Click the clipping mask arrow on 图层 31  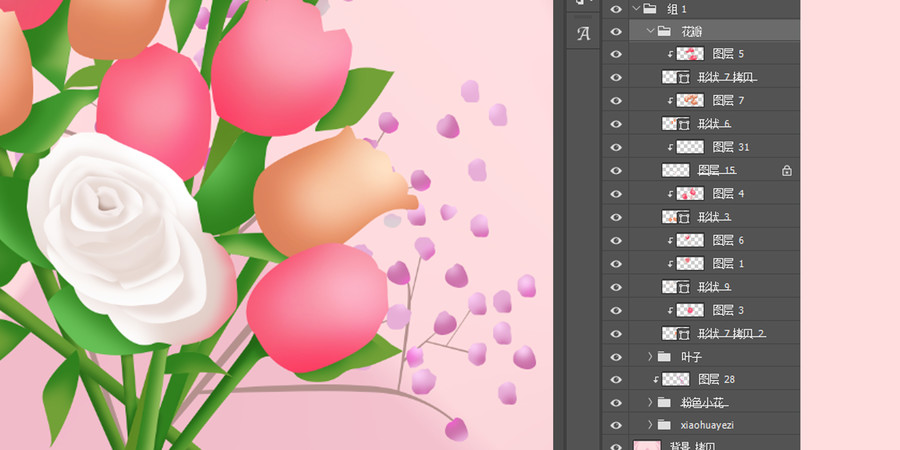(670, 148)
